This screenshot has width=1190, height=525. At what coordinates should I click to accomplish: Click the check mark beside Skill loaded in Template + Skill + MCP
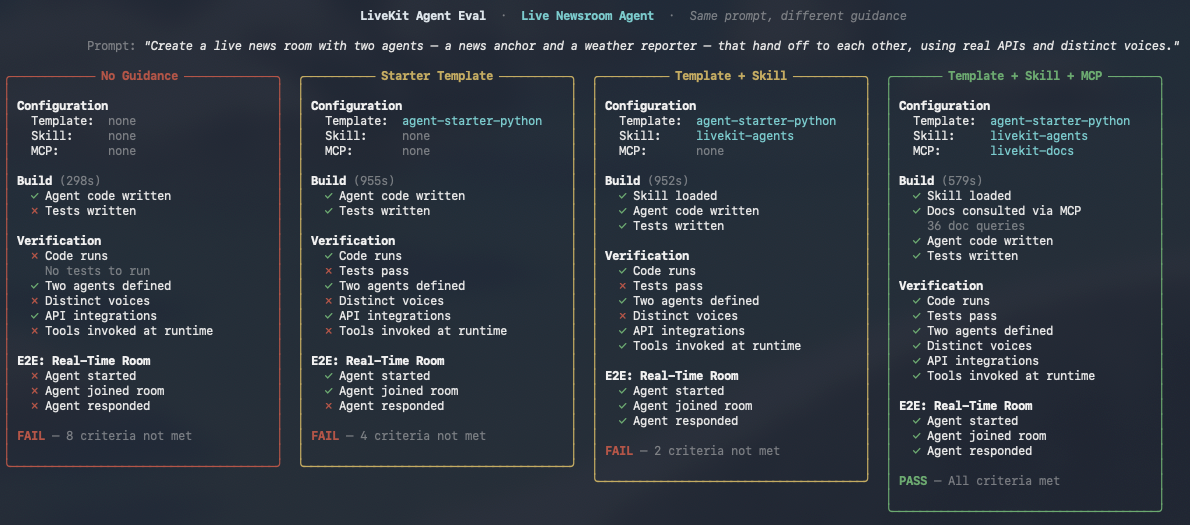pyautogui.click(x=916, y=196)
